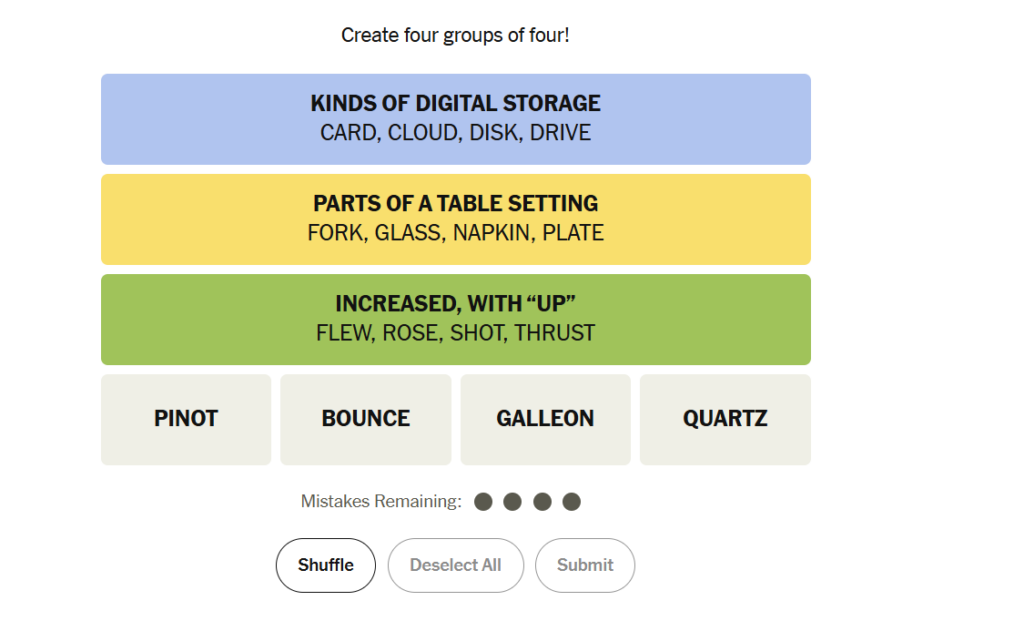Select the PINOT tile
The width and height of the screenshot is (1024, 621).
tap(186, 419)
